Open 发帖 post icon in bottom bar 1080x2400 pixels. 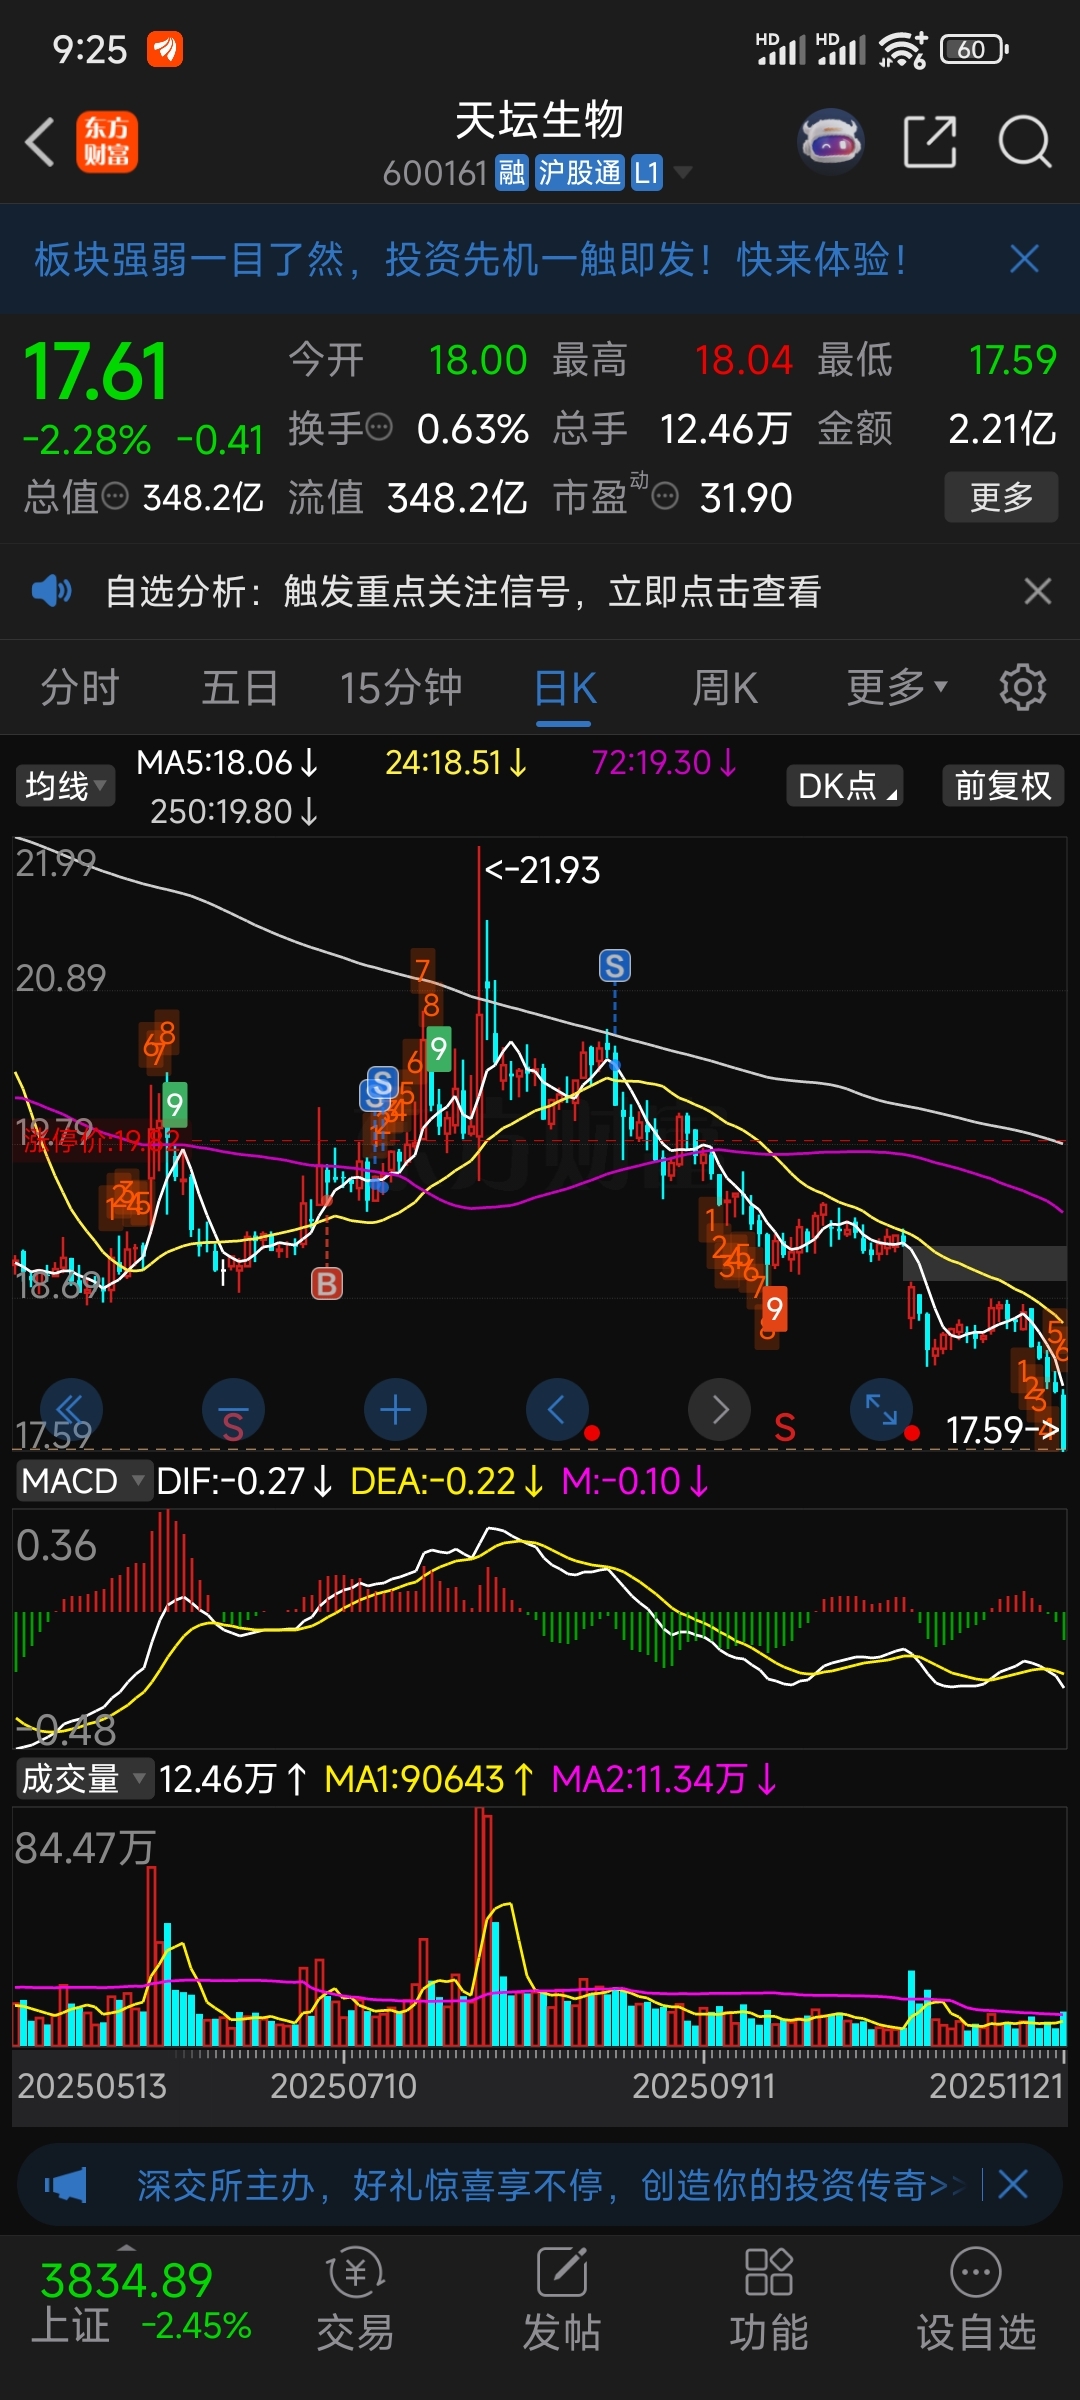click(562, 2300)
